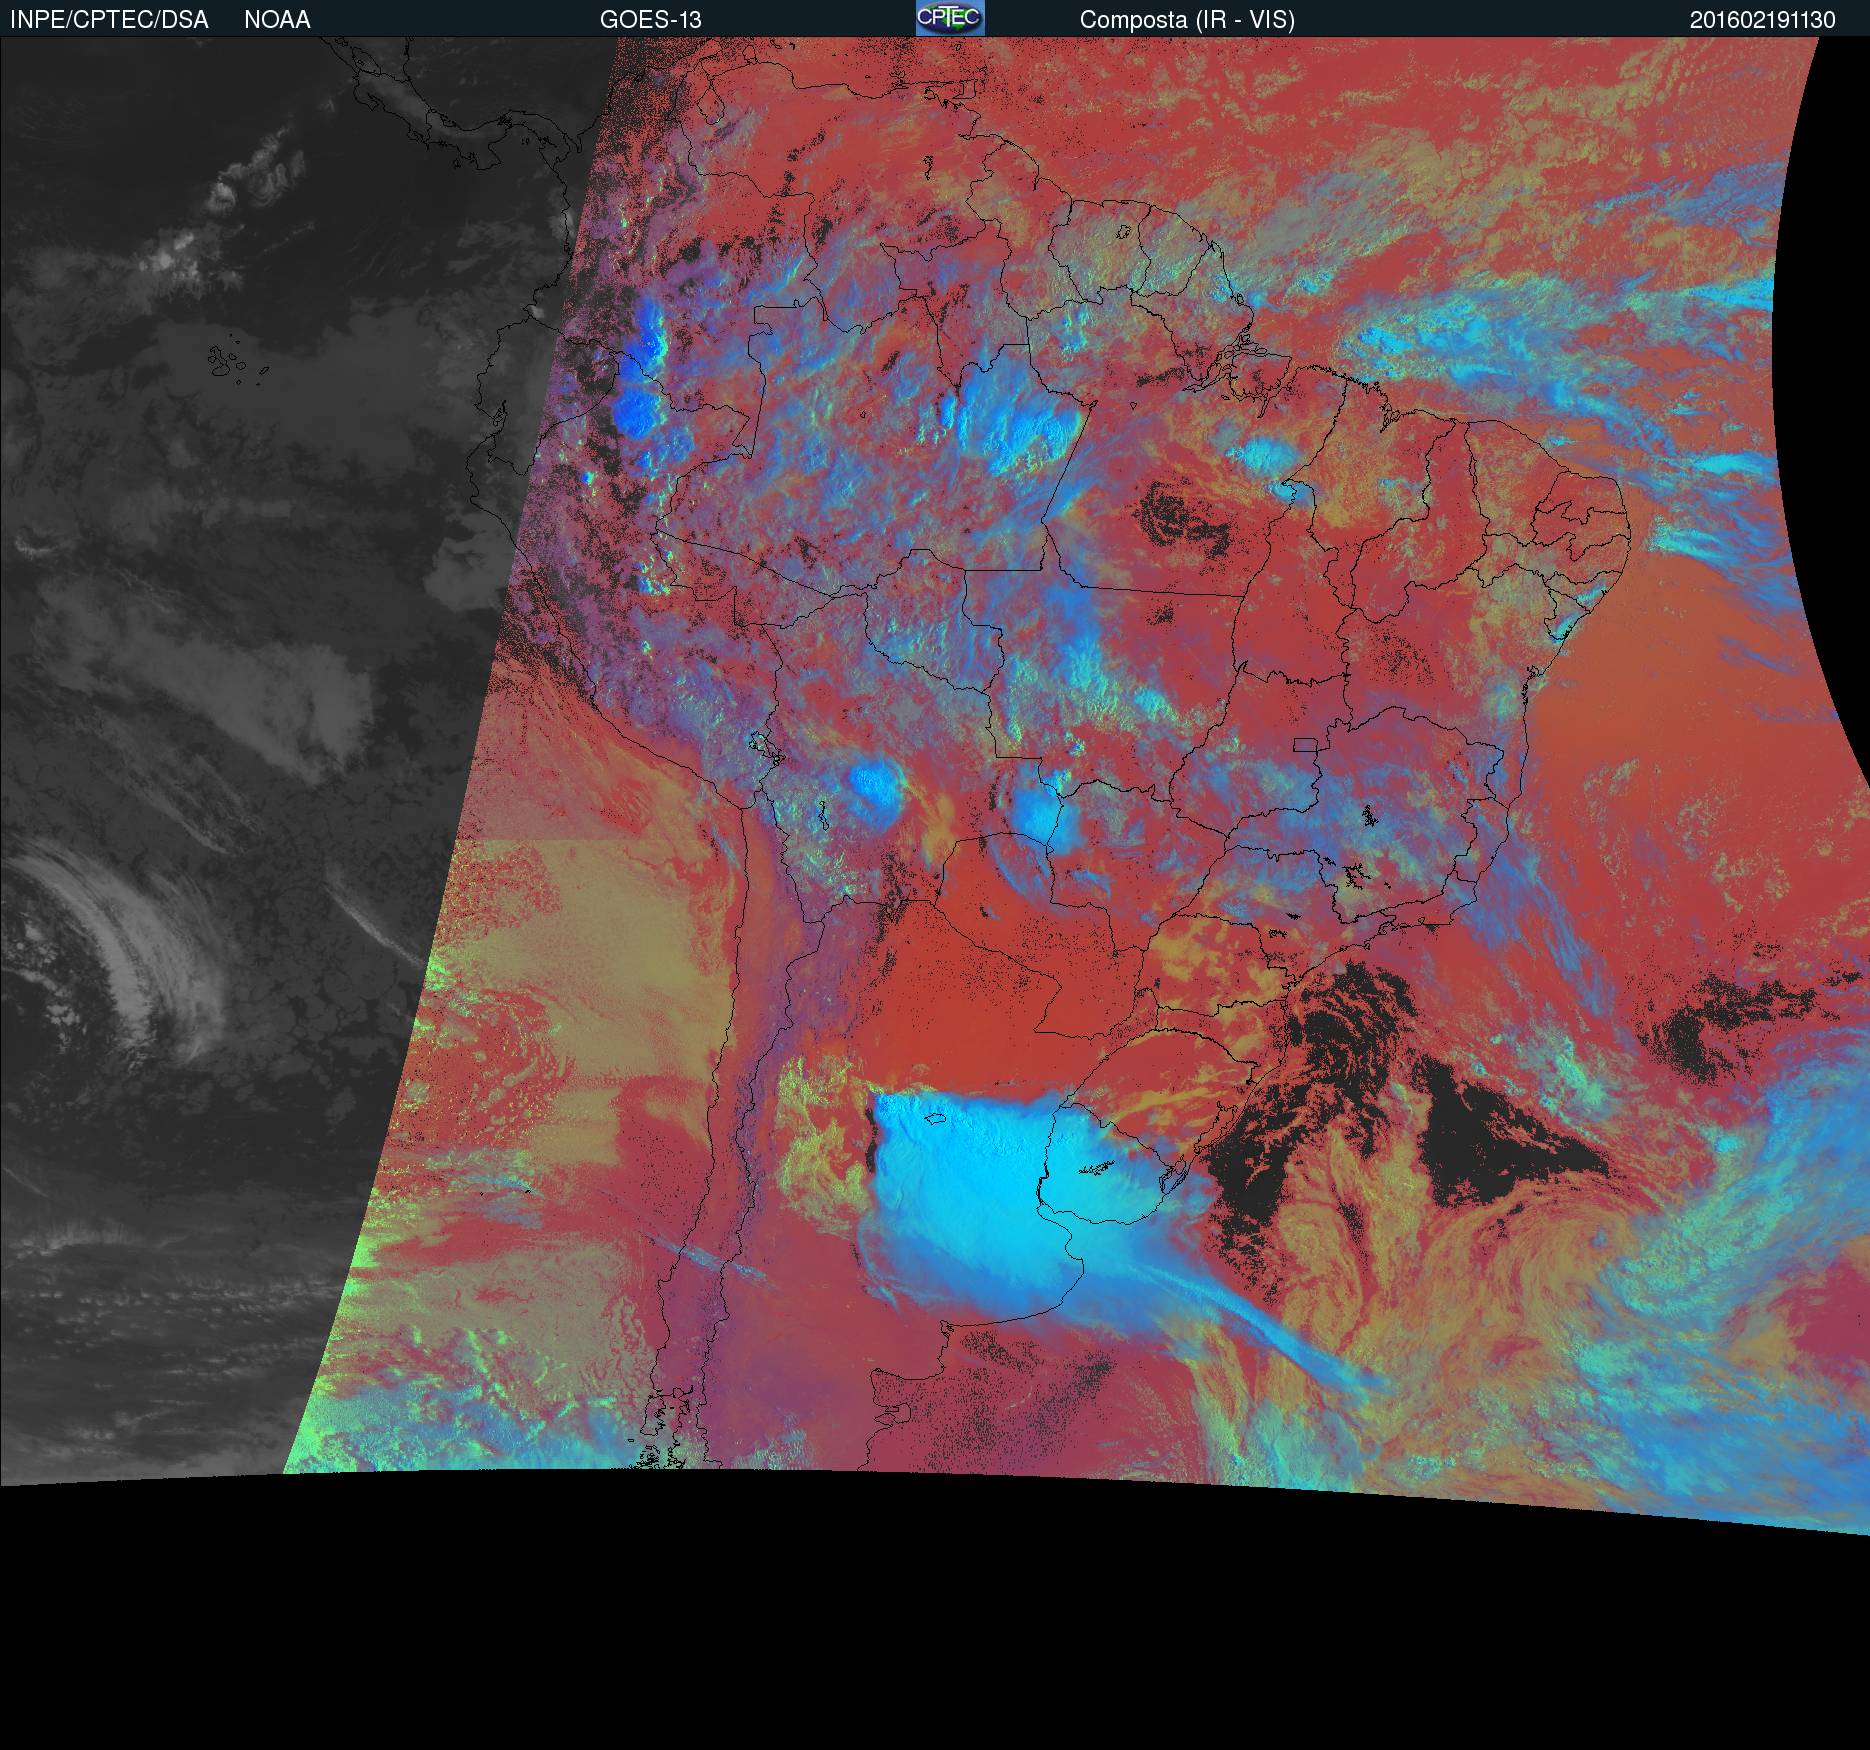Click the GOES-13 satellite label
Viewport: 1870px width, 1750px height.
[x=650, y=20]
